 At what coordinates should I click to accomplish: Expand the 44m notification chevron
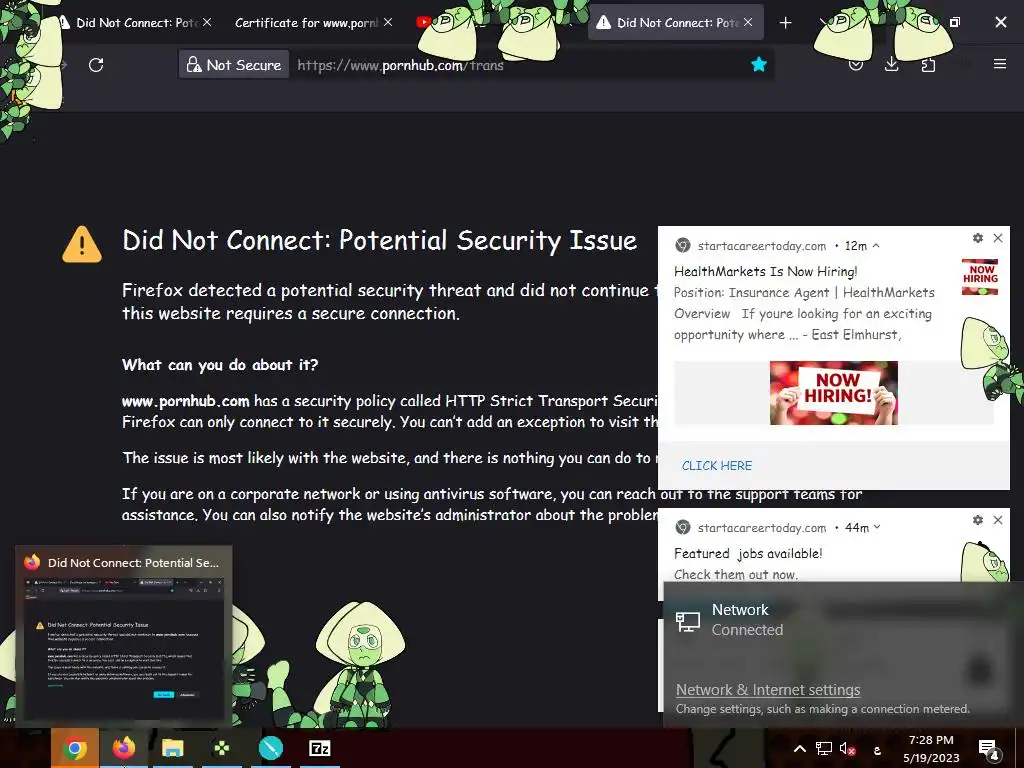click(x=877, y=527)
